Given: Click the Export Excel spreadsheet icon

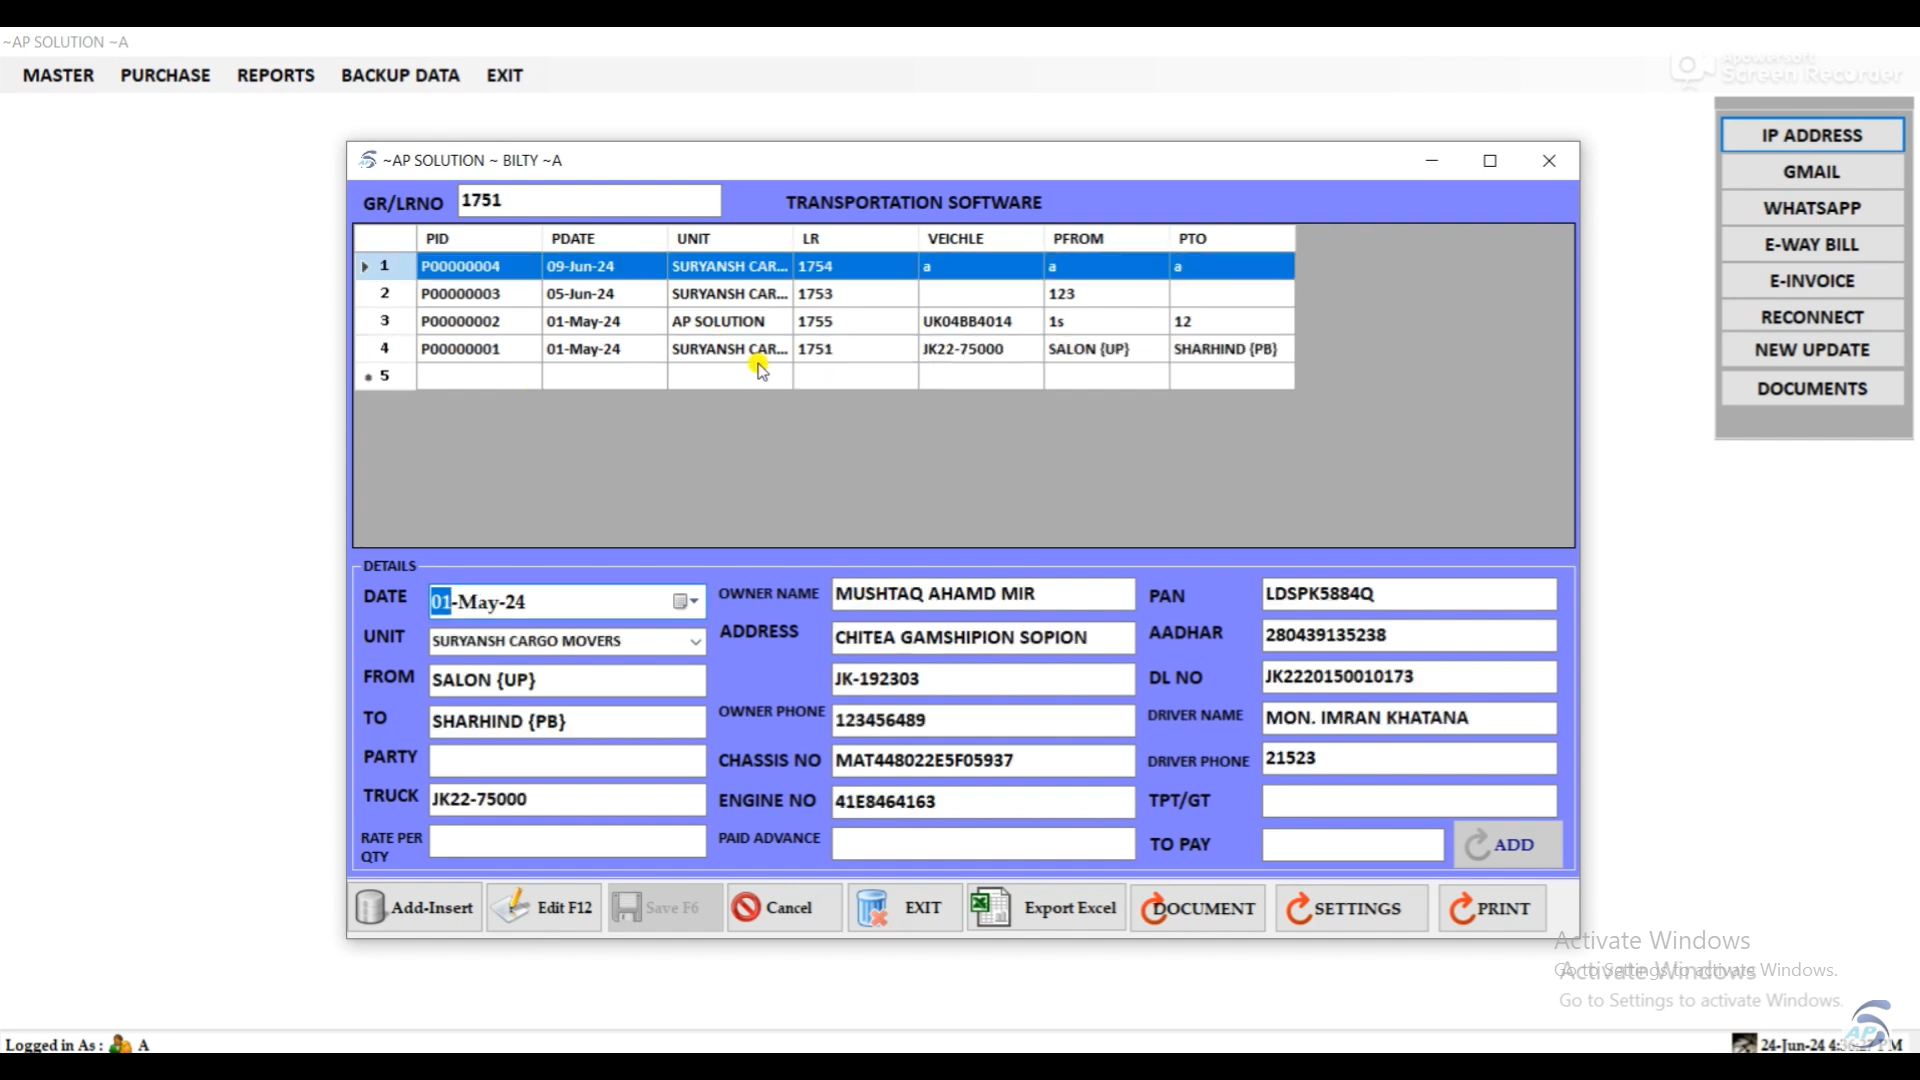Looking at the screenshot, I should pyautogui.click(x=991, y=907).
